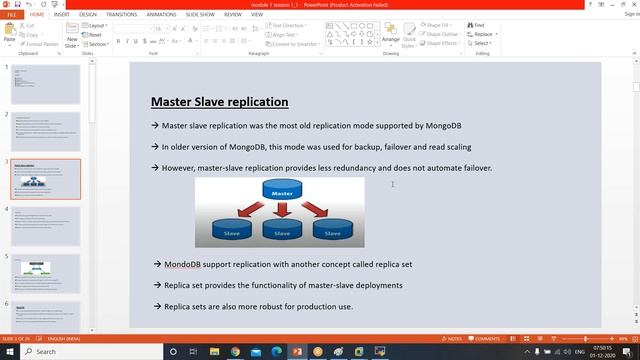640x360 pixels.
Task: Select the Text Box shape in gallery
Action: coord(330,26)
